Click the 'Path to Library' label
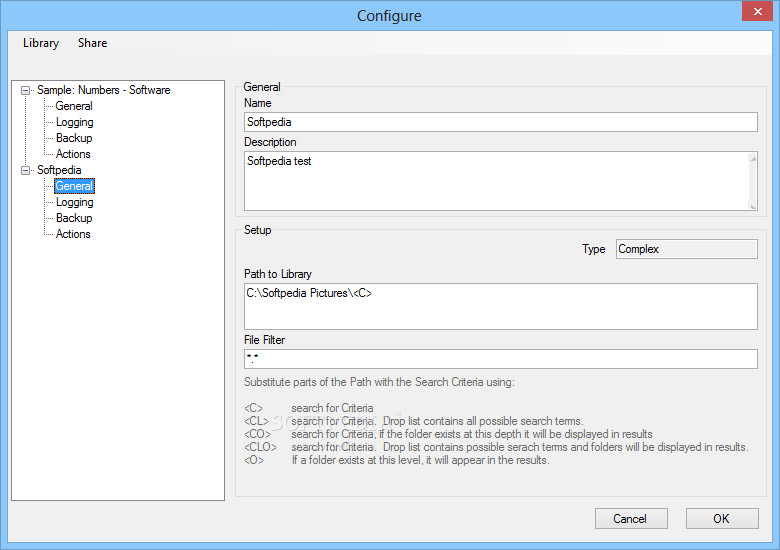Screen dimensions: 780x550 pos(278,274)
